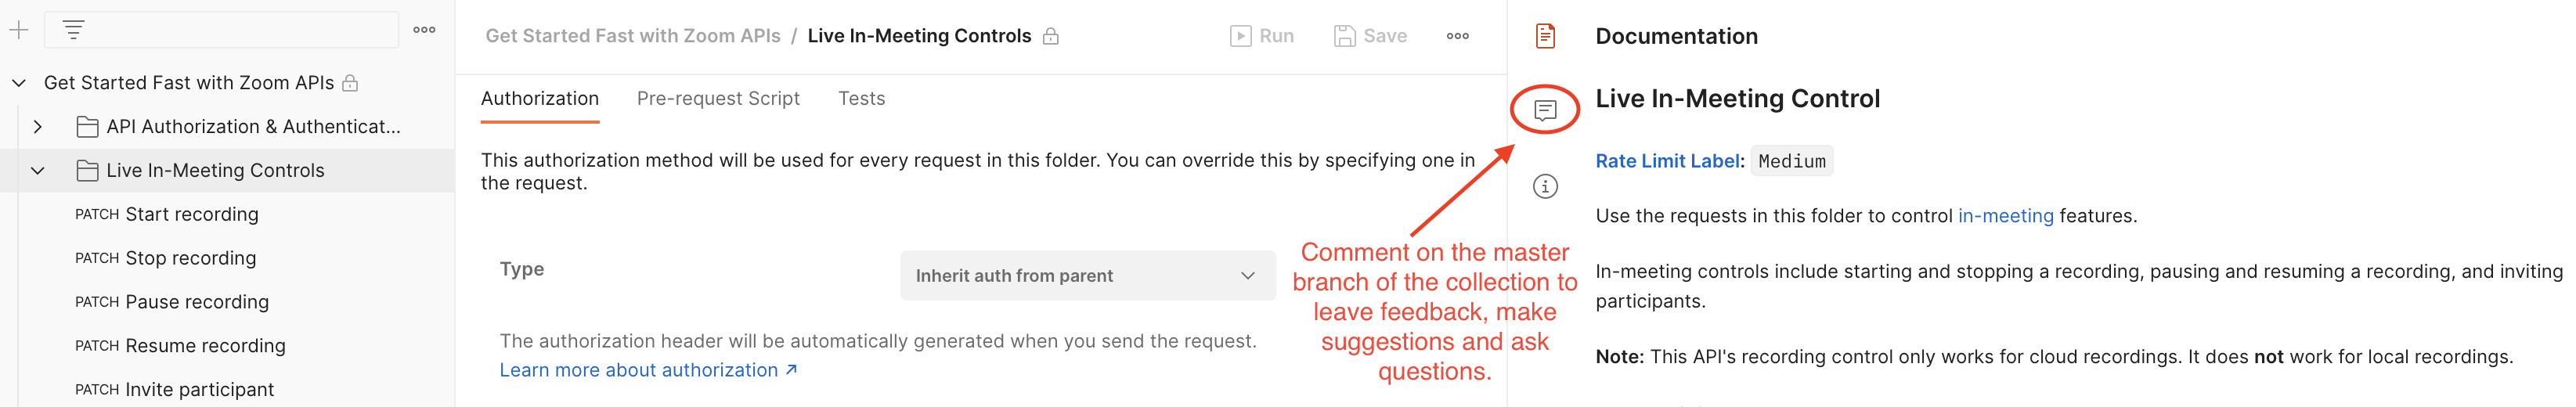Expand the API Authorization & Authentication folder

point(37,127)
